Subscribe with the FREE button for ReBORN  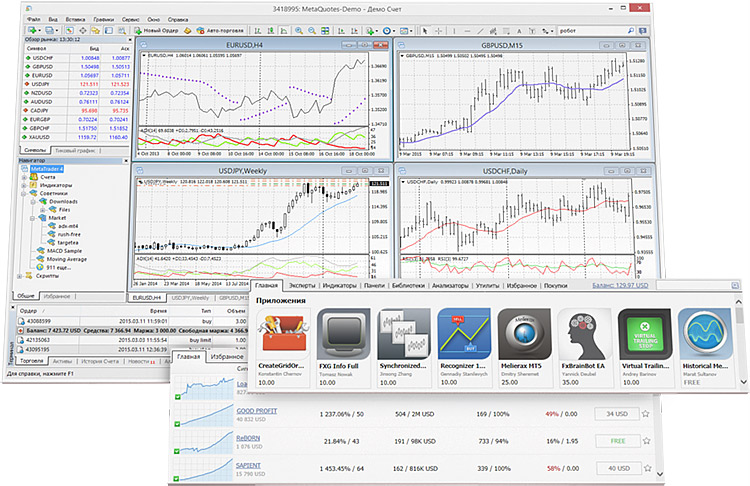click(618, 441)
